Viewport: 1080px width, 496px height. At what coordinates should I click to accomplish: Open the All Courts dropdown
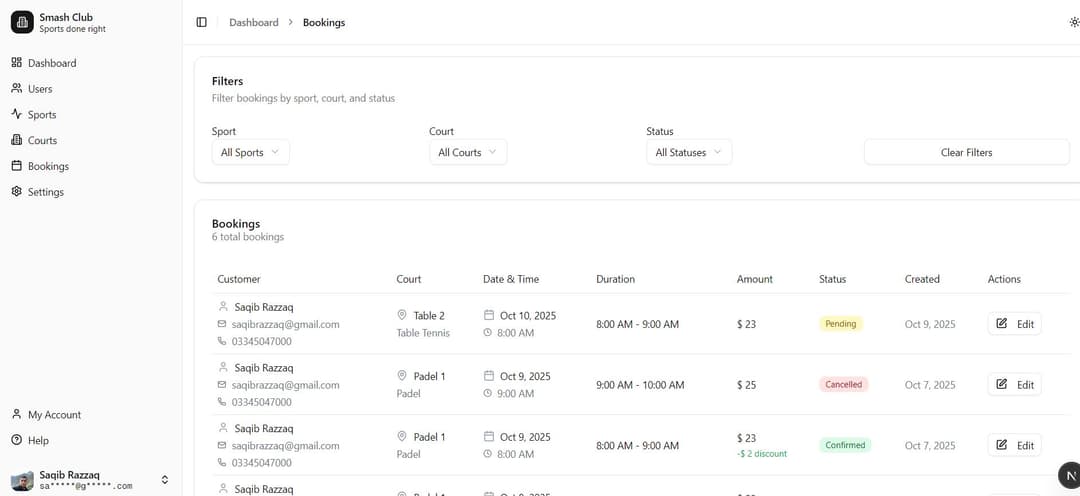pos(468,152)
